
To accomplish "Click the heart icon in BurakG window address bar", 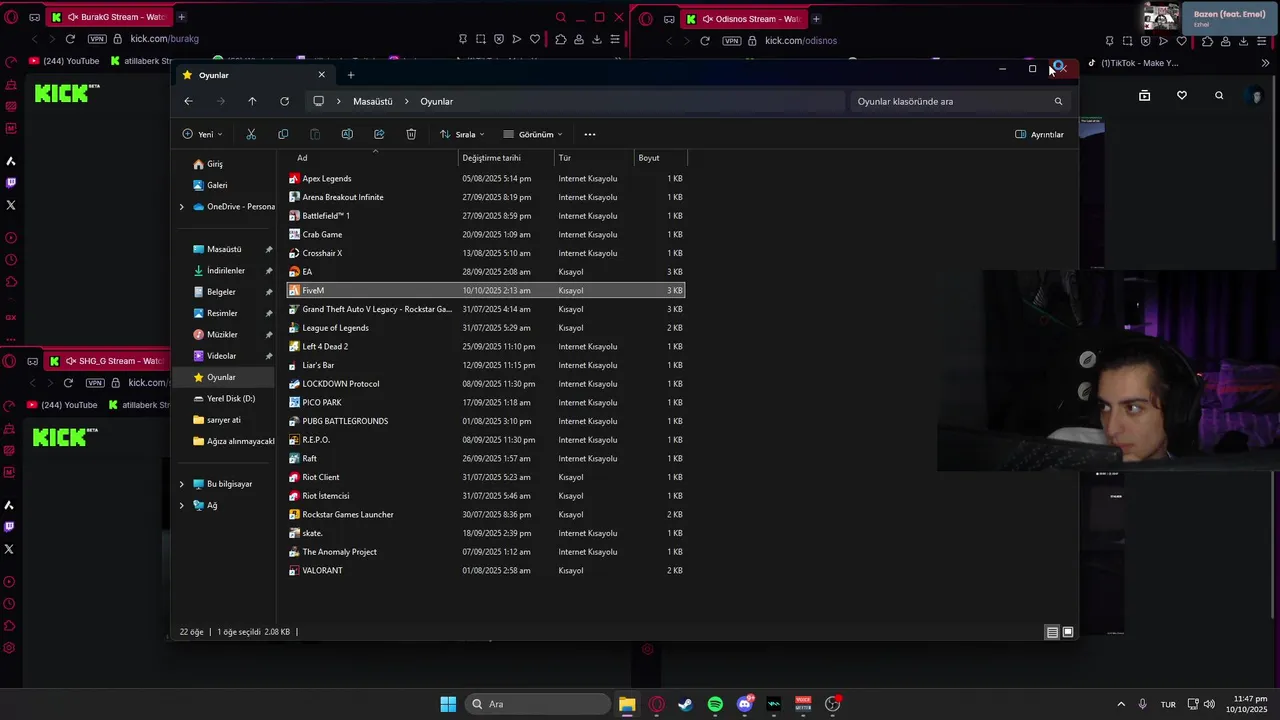I will click(535, 39).
